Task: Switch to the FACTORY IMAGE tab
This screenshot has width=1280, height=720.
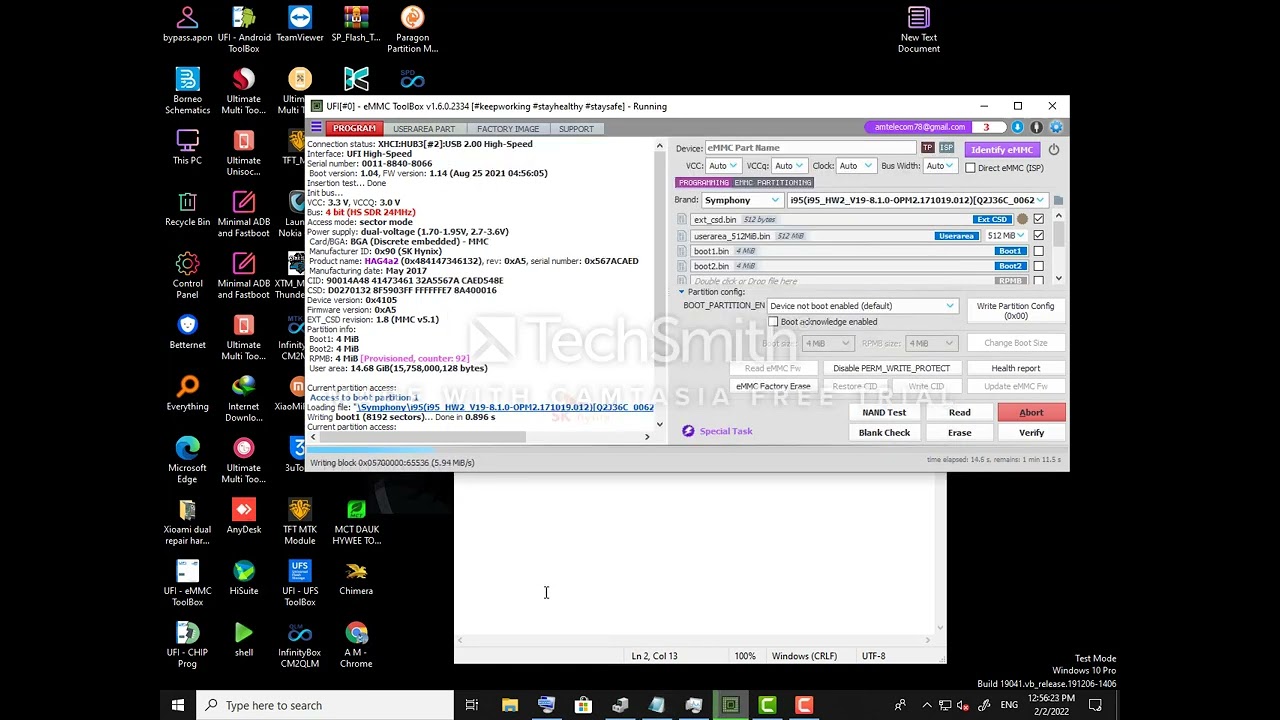Action: (x=508, y=128)
